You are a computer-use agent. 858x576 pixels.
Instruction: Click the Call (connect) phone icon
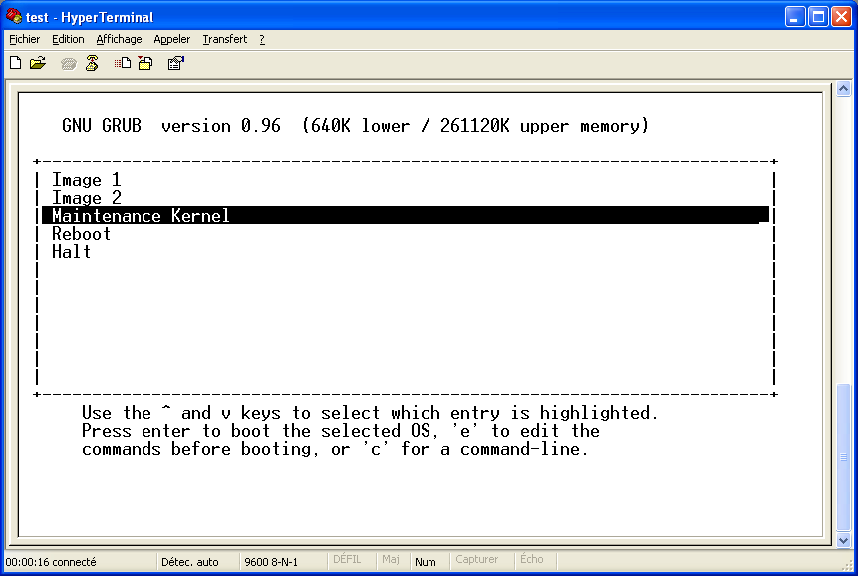(x=69, y=64)
